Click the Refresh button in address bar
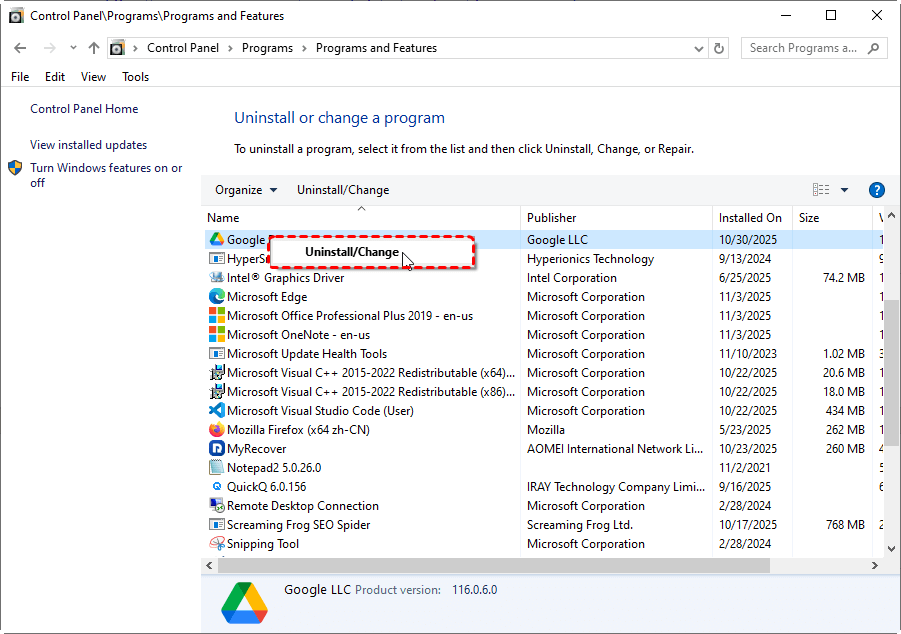The image size is (901, 634). click(x=719, y=48)
